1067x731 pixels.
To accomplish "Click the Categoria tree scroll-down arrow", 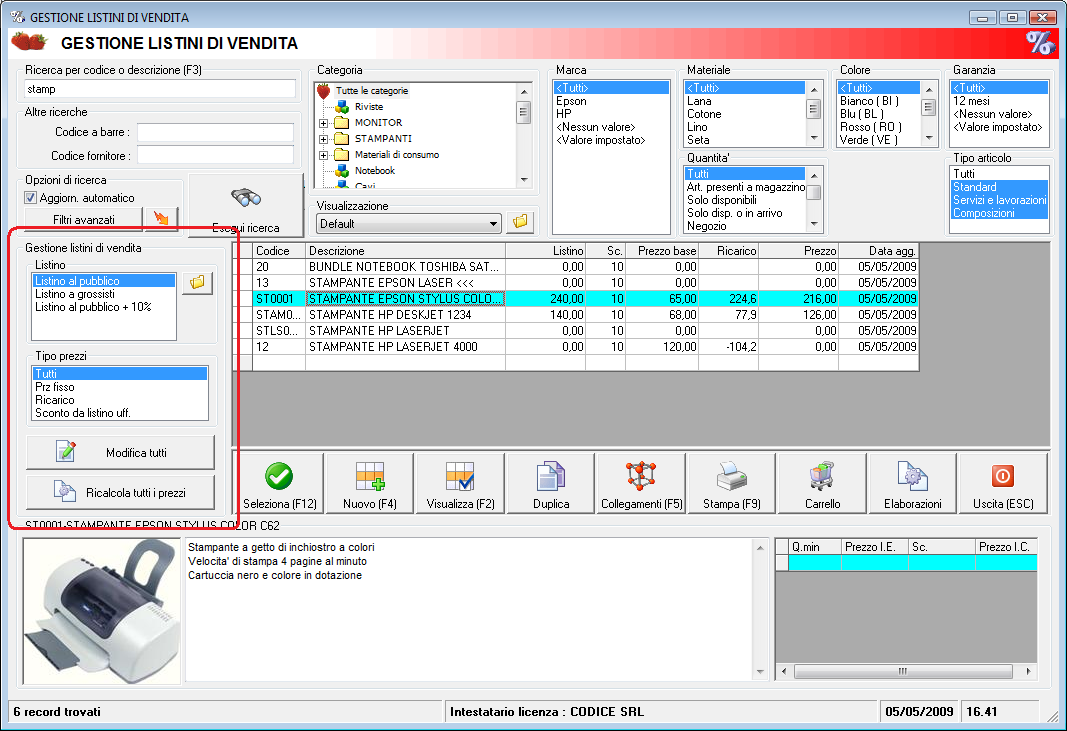I will click(x=524, y=180).
